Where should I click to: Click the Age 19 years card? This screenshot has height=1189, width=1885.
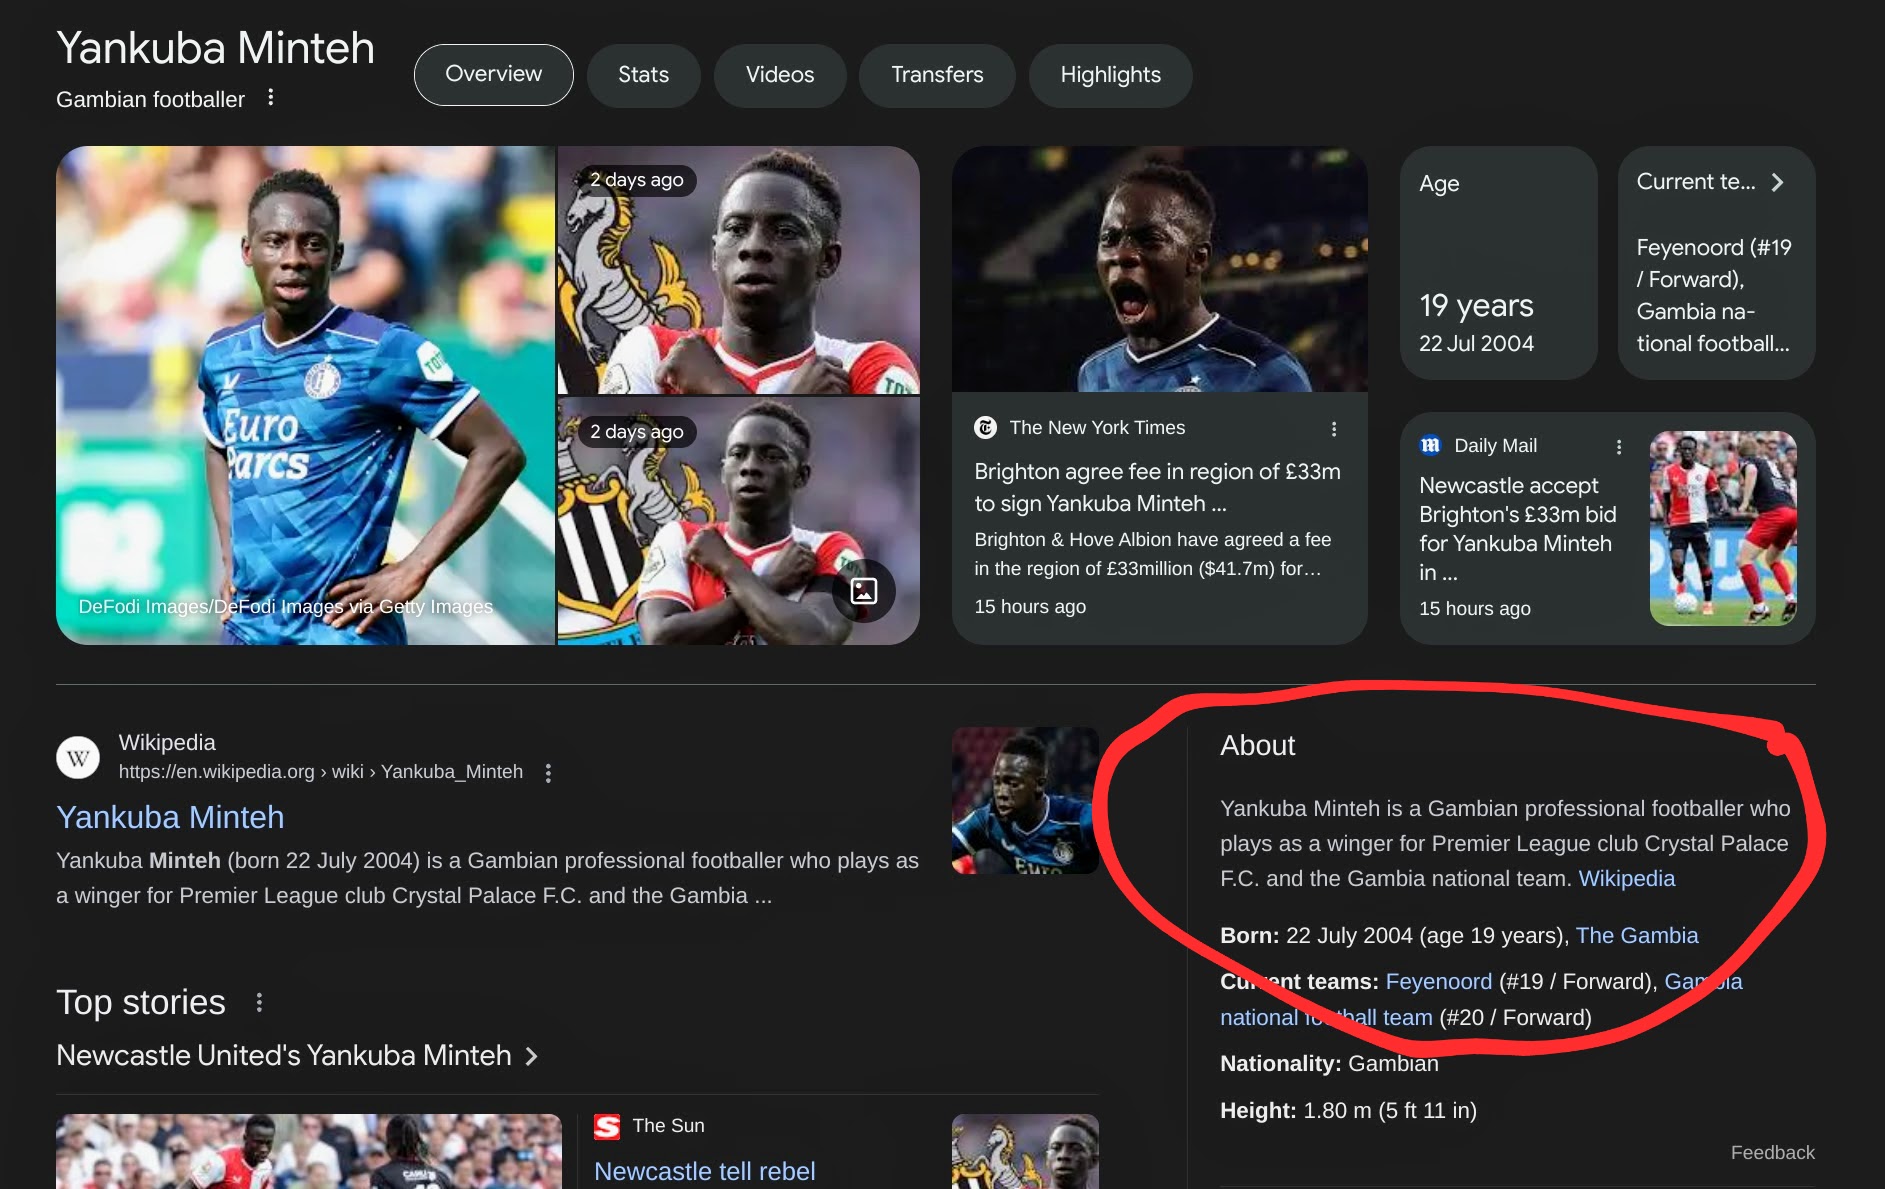[1498, 263]
